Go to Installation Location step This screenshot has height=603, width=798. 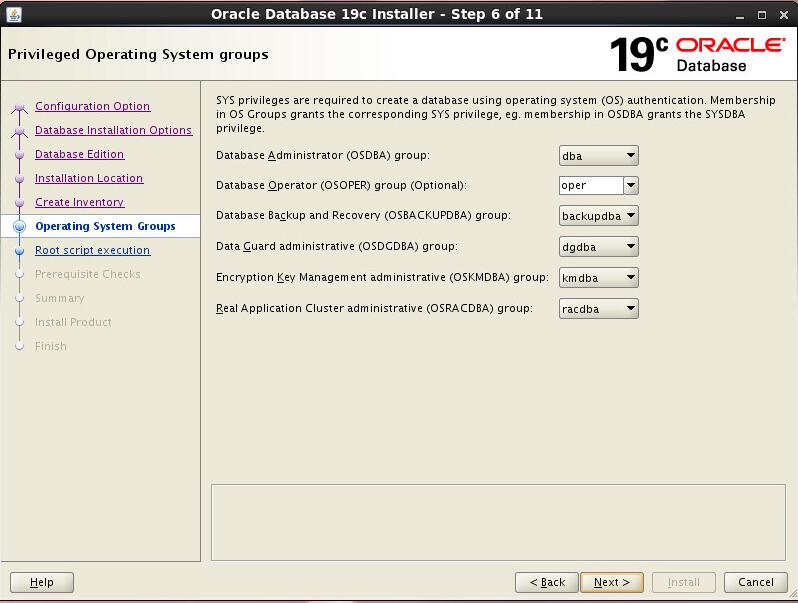89,179
